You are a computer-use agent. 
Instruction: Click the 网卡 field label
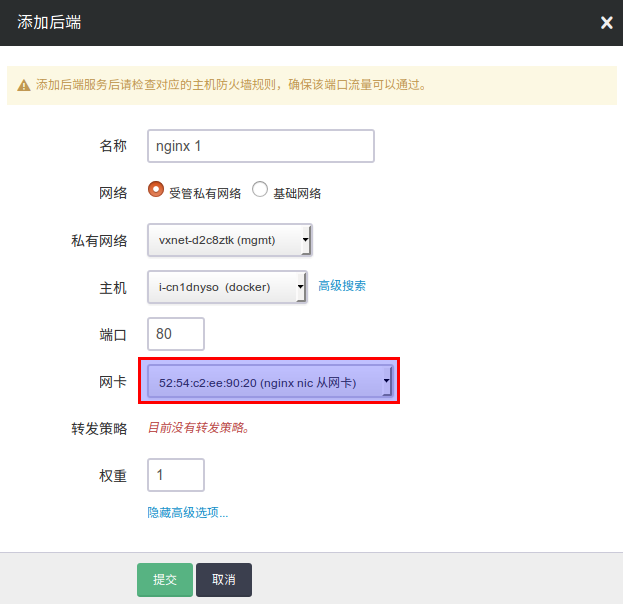pyautogui.click(x=113, y=382)
